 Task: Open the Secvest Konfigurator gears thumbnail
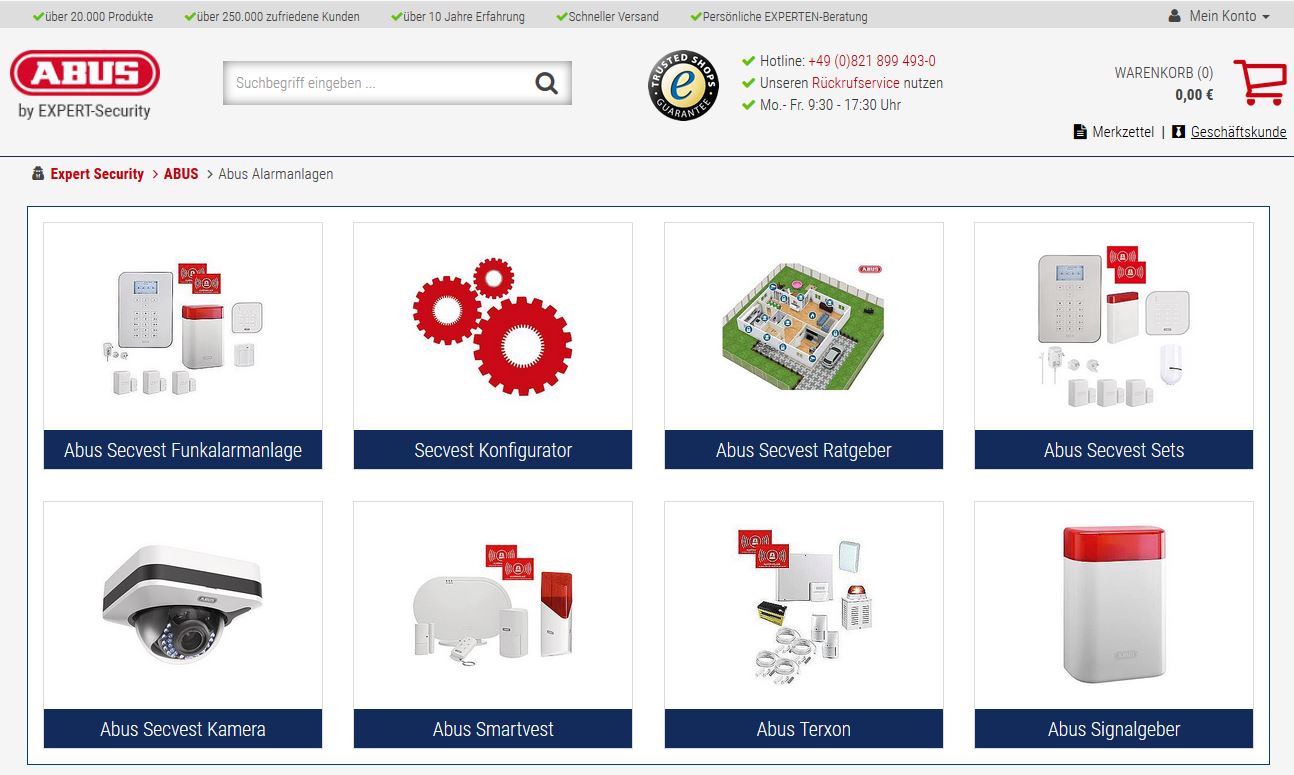coord(493,327)
